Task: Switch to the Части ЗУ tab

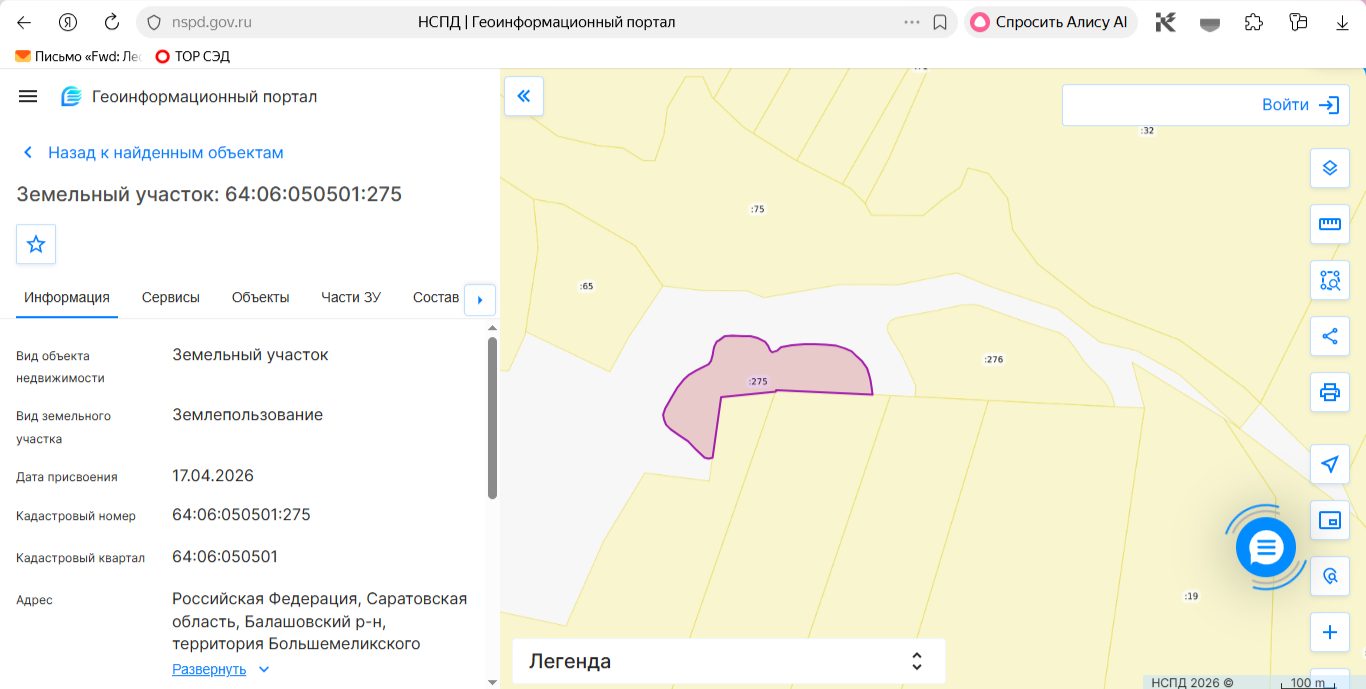Action: click(351, 297)
